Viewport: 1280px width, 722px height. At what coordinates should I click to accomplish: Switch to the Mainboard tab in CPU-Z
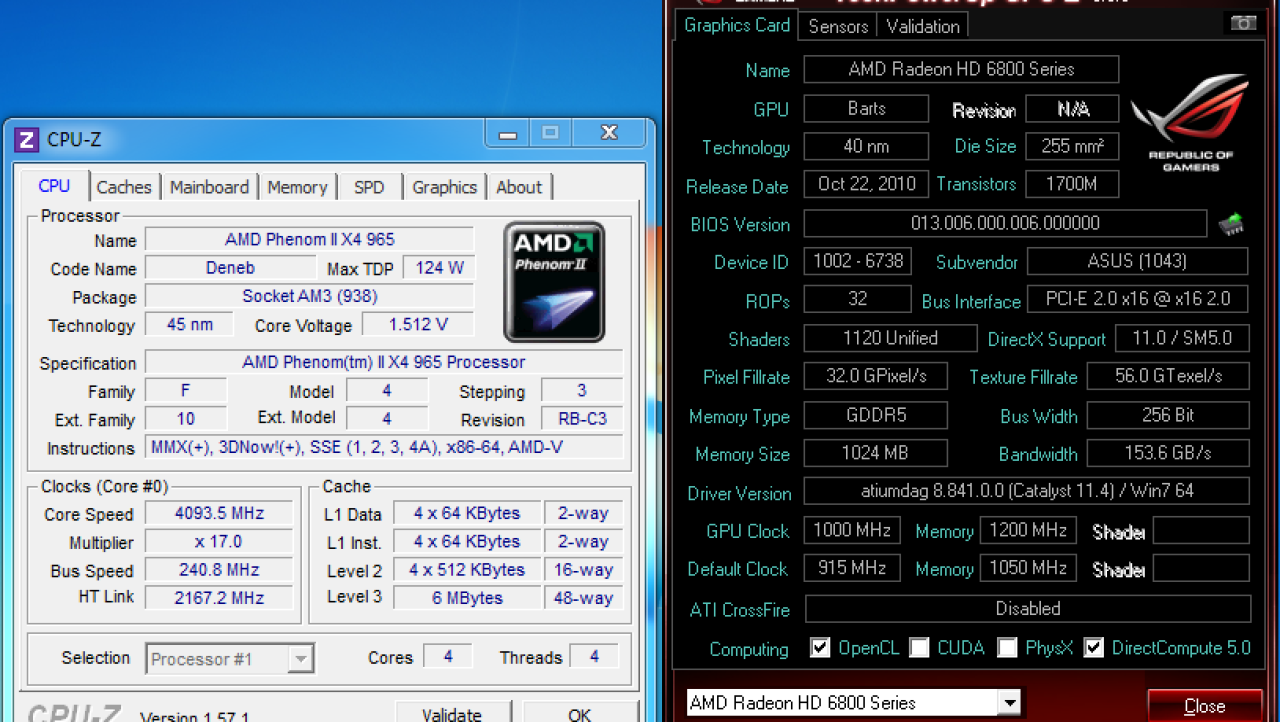(x=209, y=187)
